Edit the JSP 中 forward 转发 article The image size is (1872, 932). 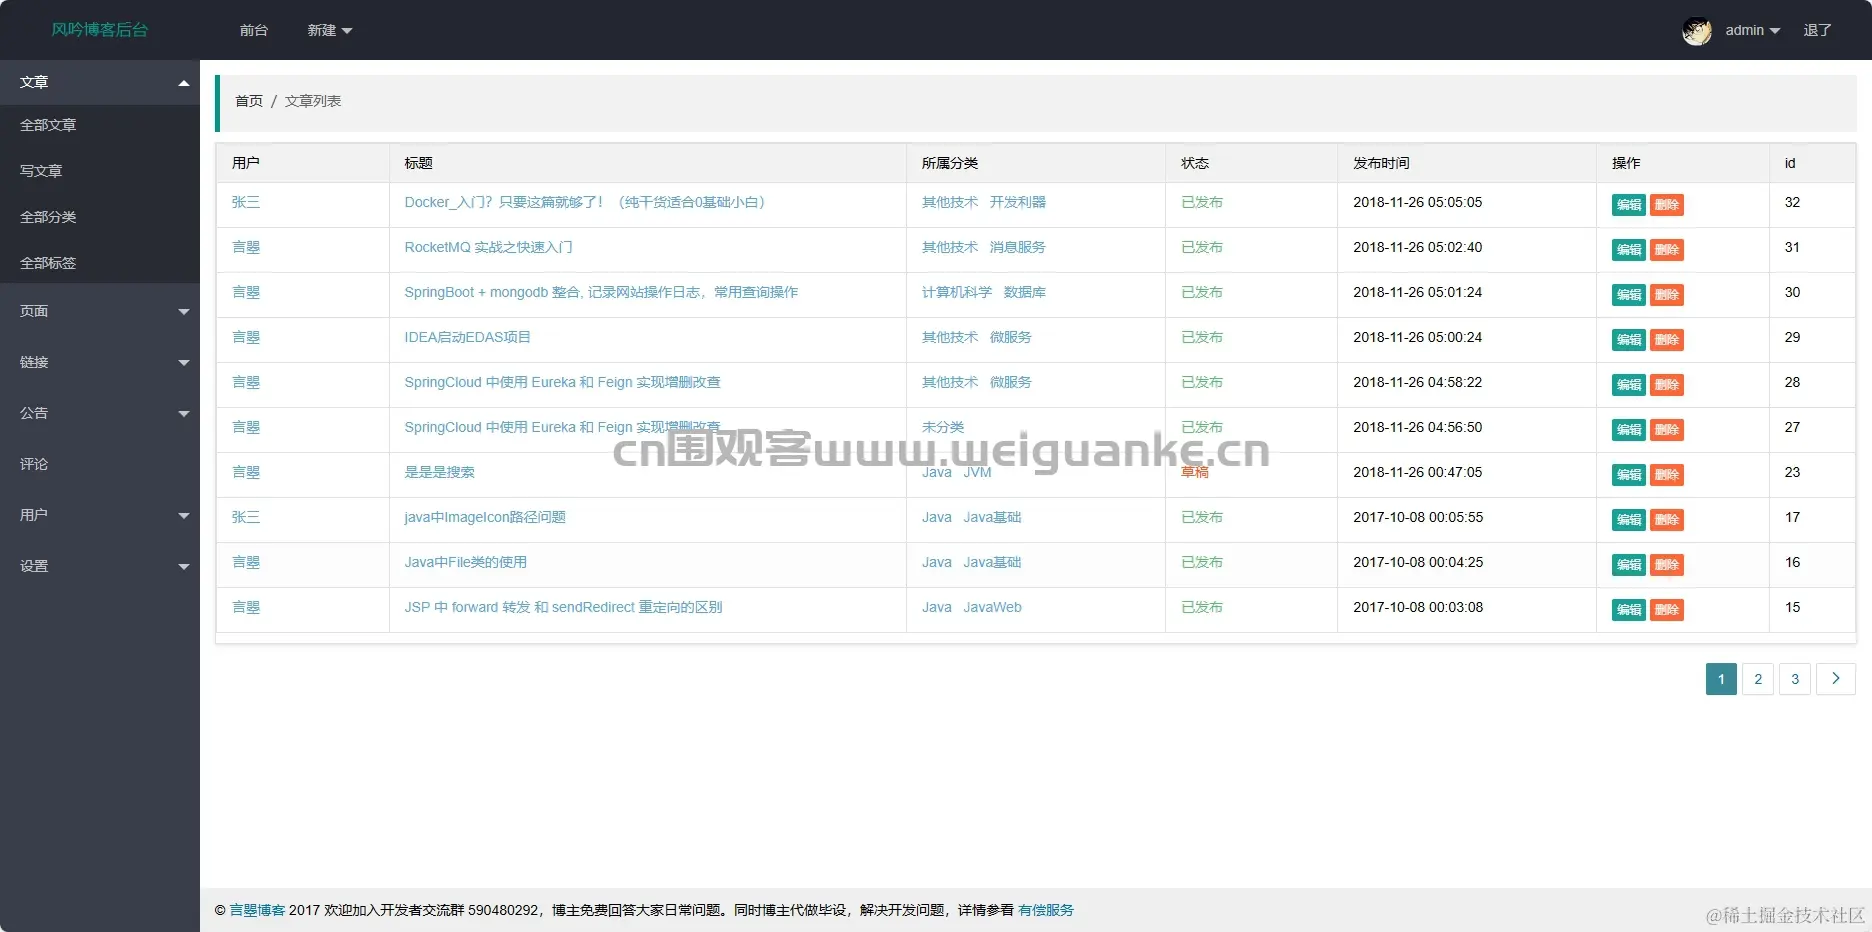tap(1629, 610)
